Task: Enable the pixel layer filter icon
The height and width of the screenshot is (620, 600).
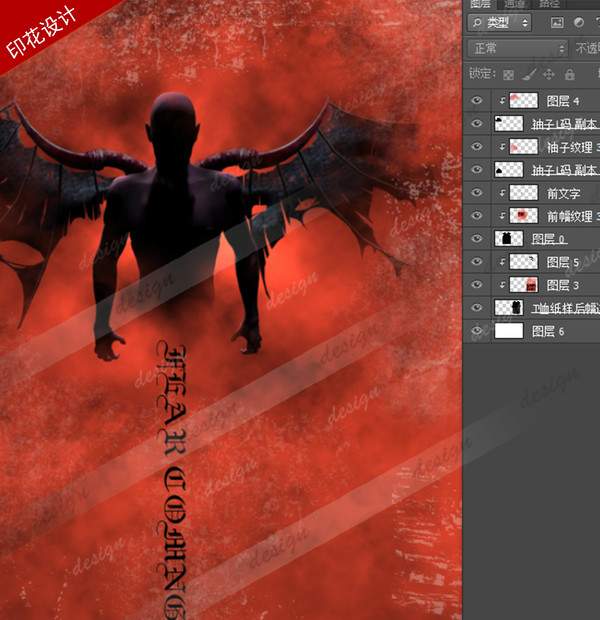Action: coord(557,23)
